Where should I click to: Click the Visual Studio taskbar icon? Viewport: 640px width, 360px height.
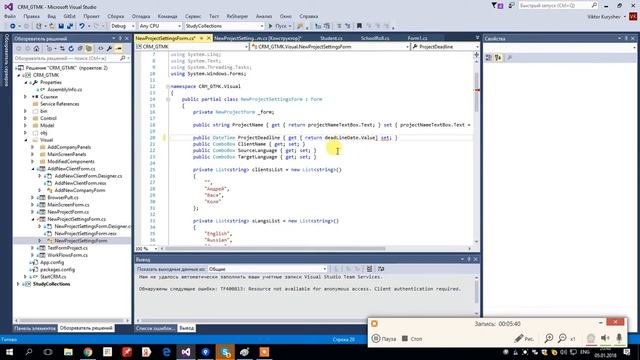(x=186, y=352)
